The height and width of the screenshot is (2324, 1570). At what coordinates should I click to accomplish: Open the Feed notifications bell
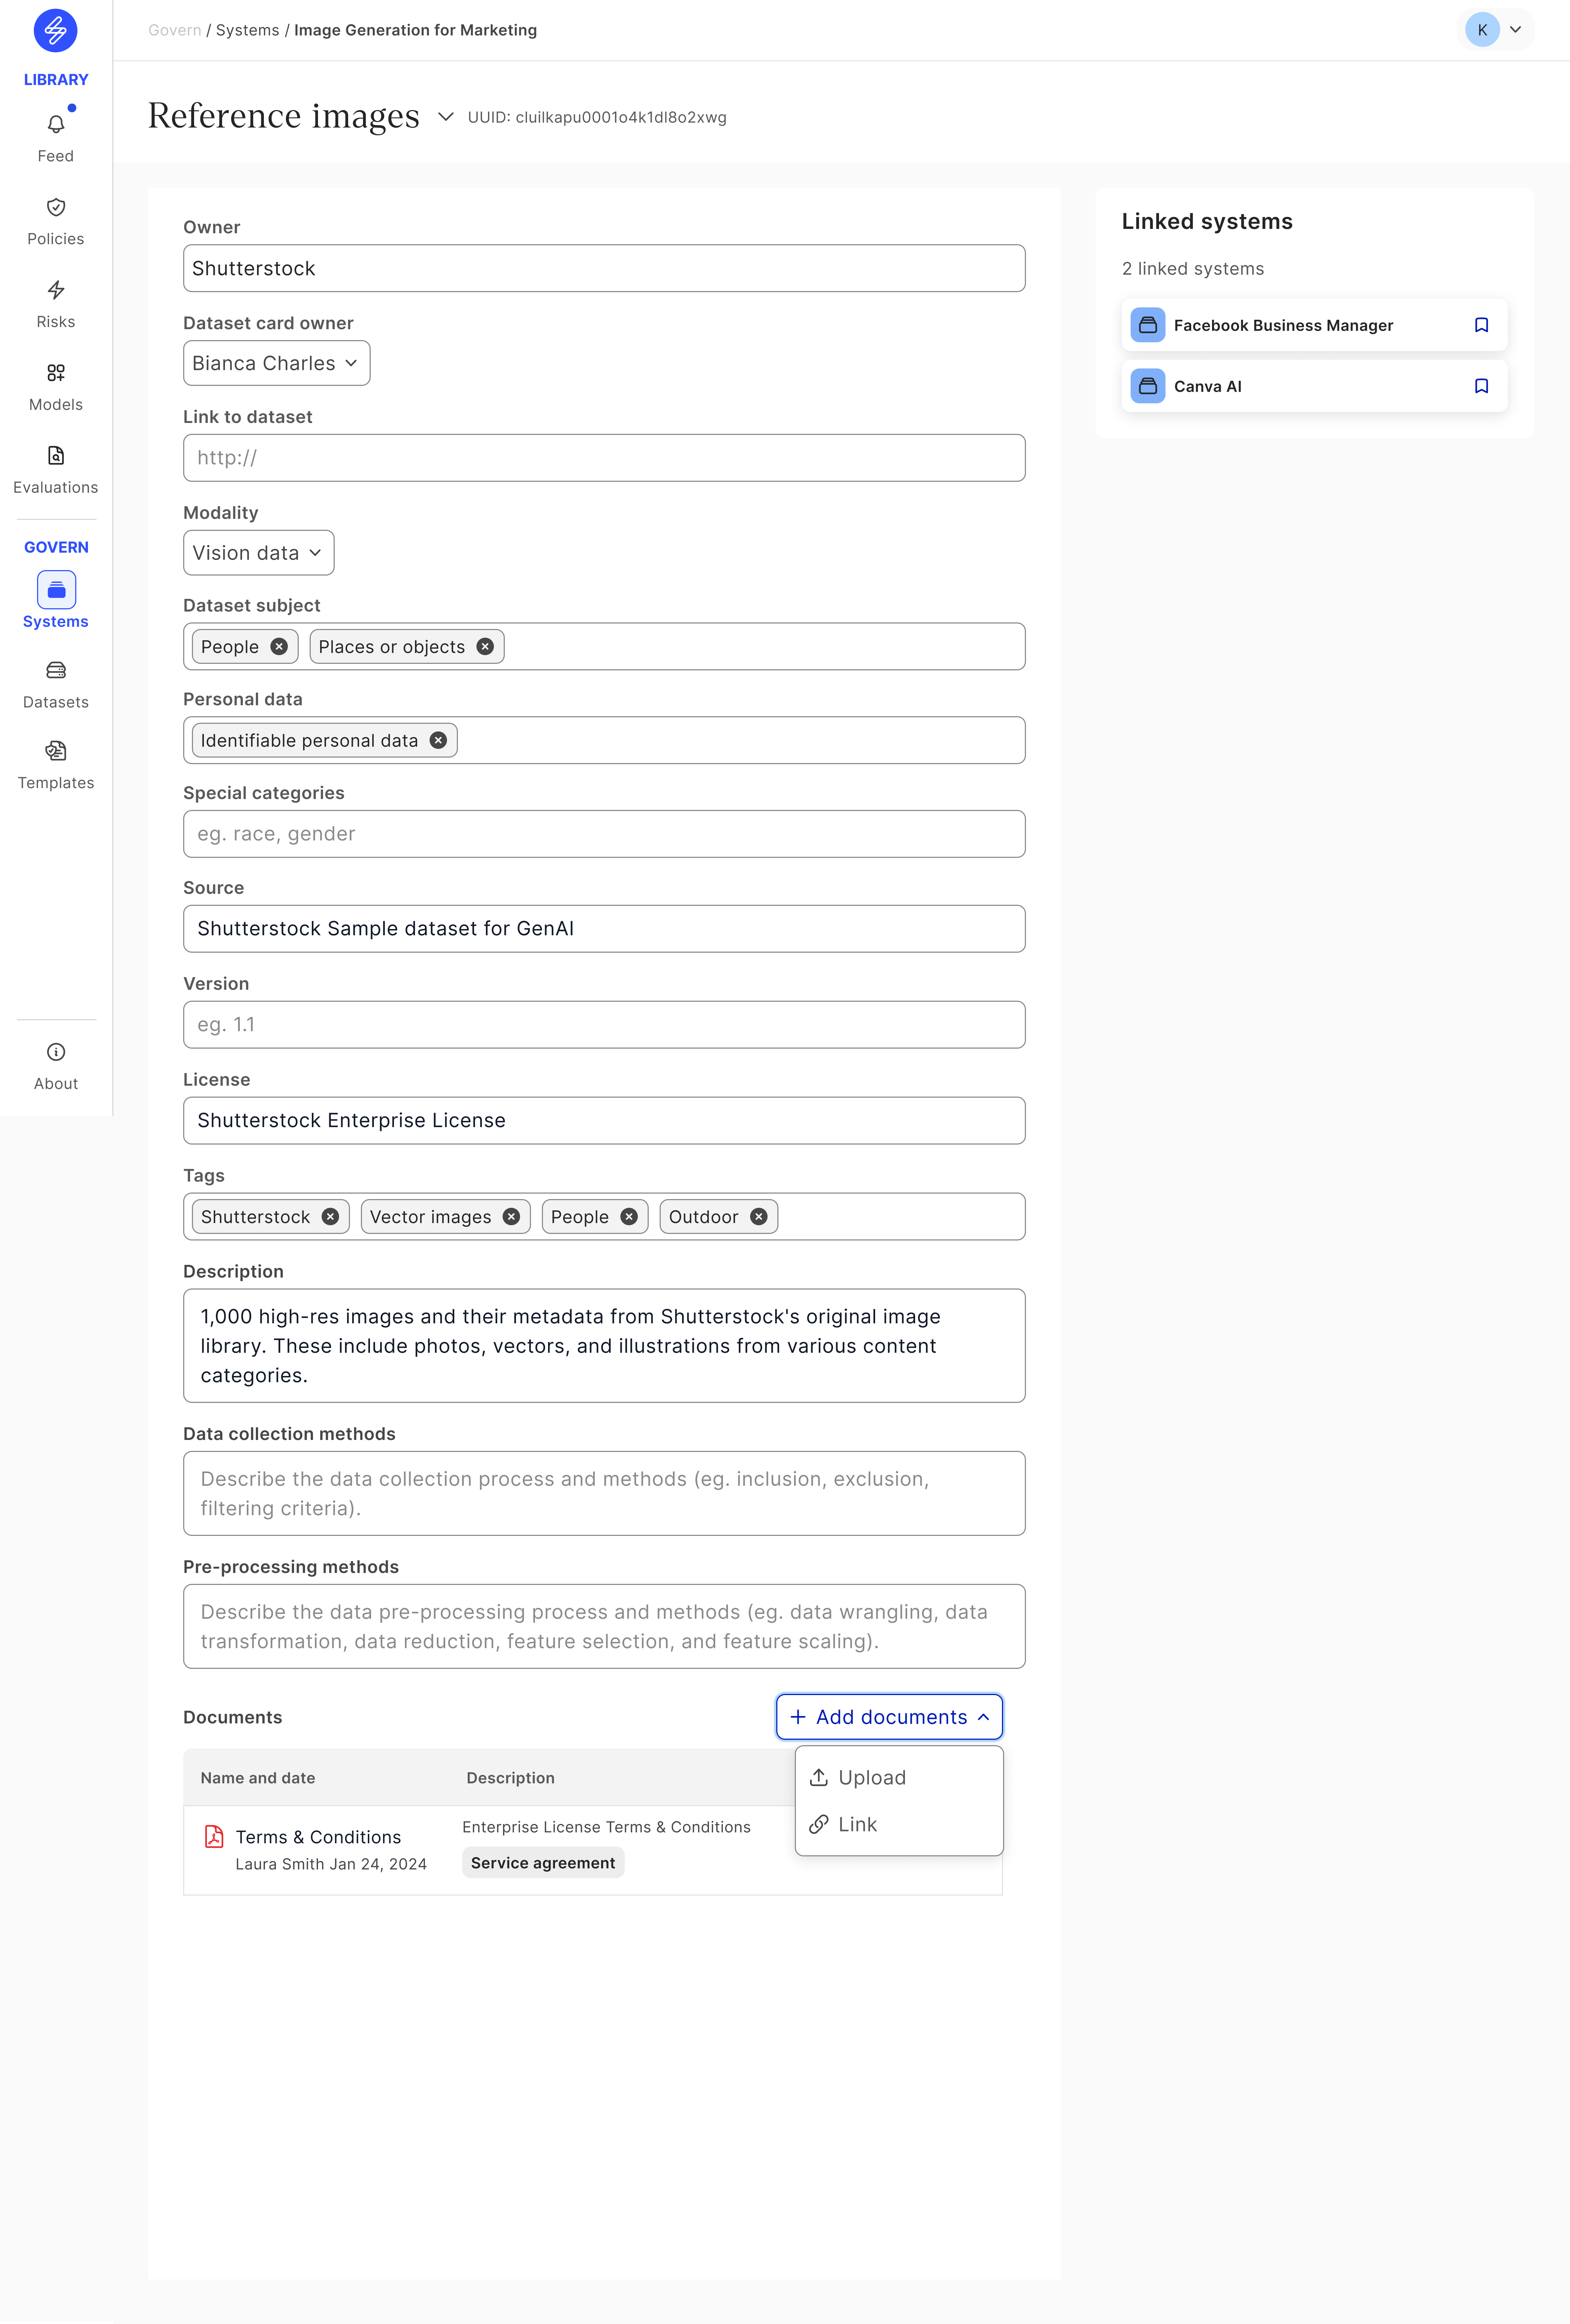[56, 124]
